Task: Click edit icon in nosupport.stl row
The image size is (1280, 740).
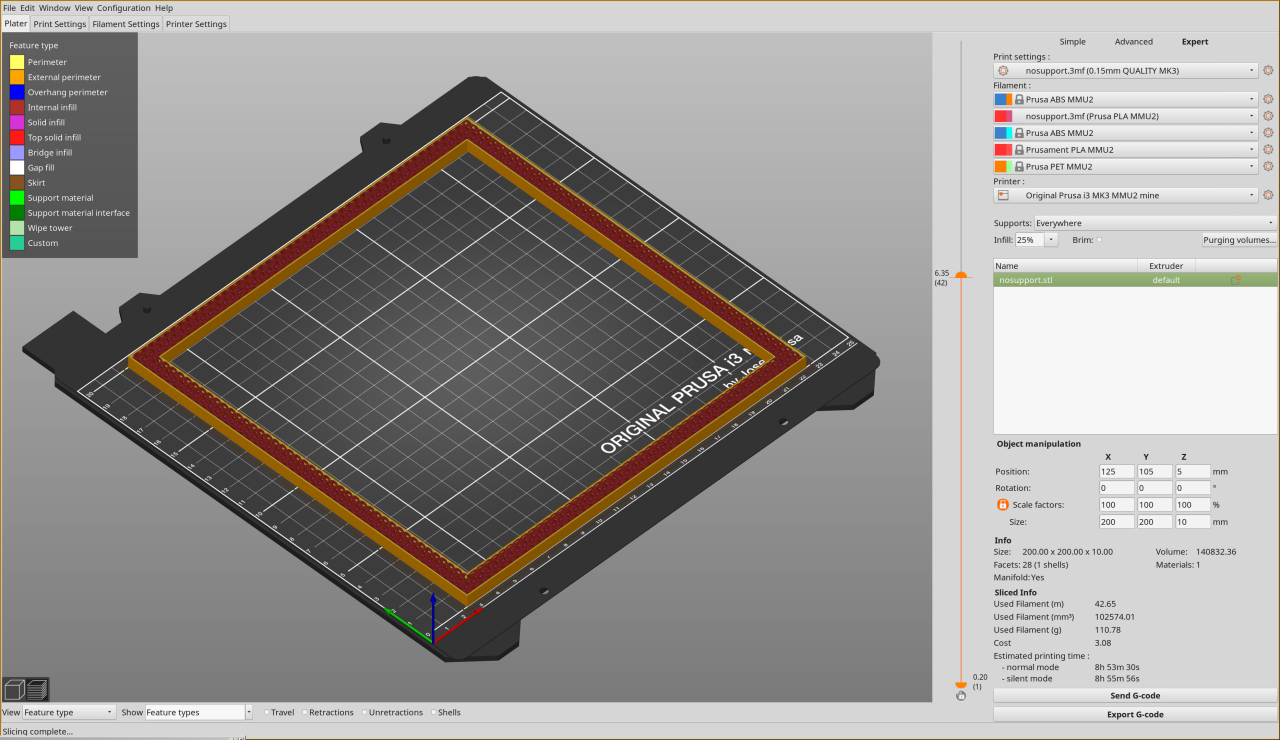Action: [x=1236, y=280]
